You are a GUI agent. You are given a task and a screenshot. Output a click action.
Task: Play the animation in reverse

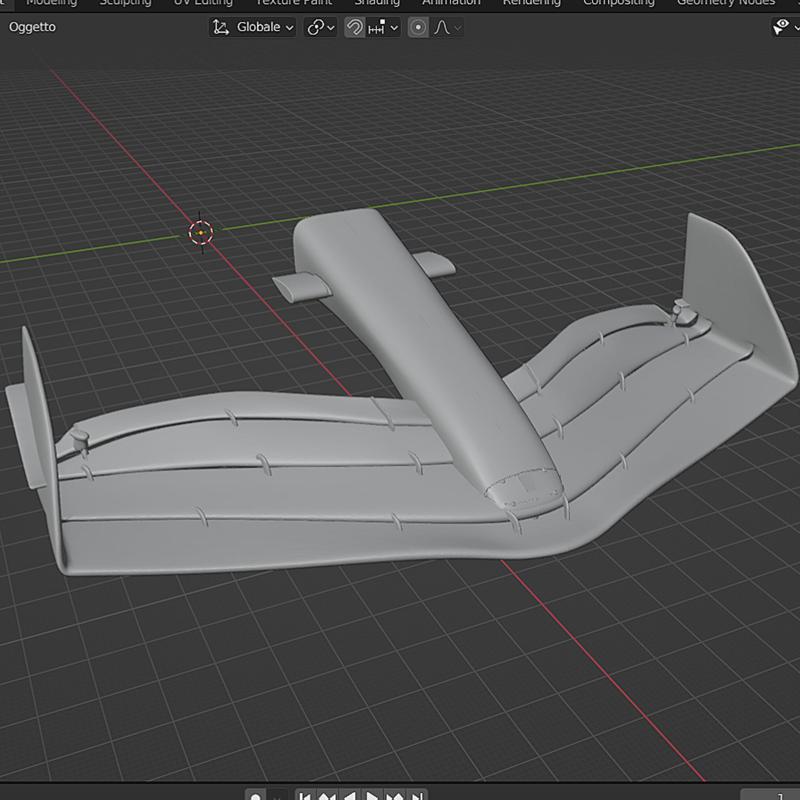[x=350, y=796]
